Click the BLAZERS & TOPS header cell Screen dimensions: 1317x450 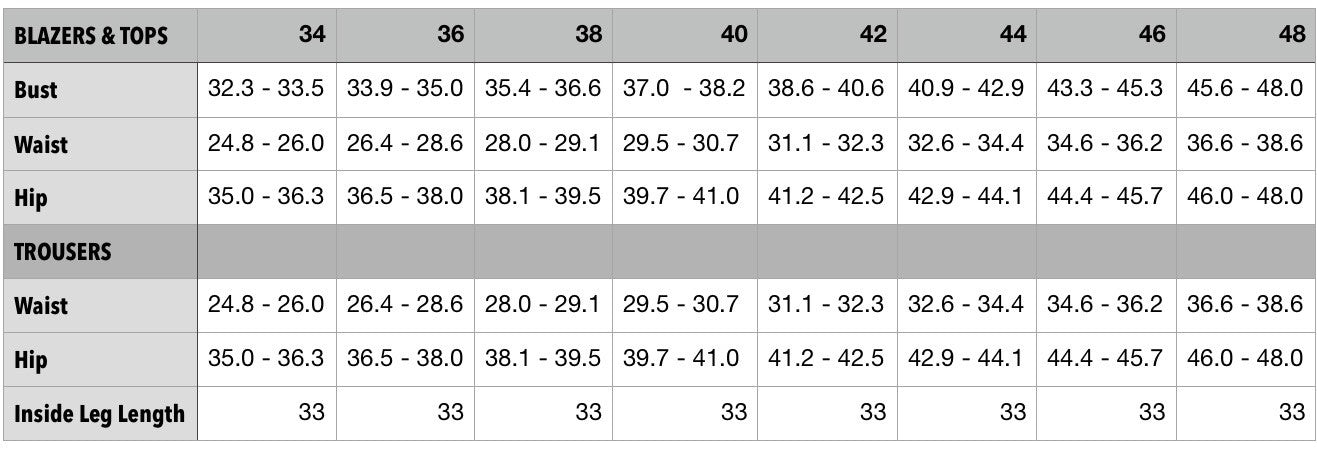91,36
